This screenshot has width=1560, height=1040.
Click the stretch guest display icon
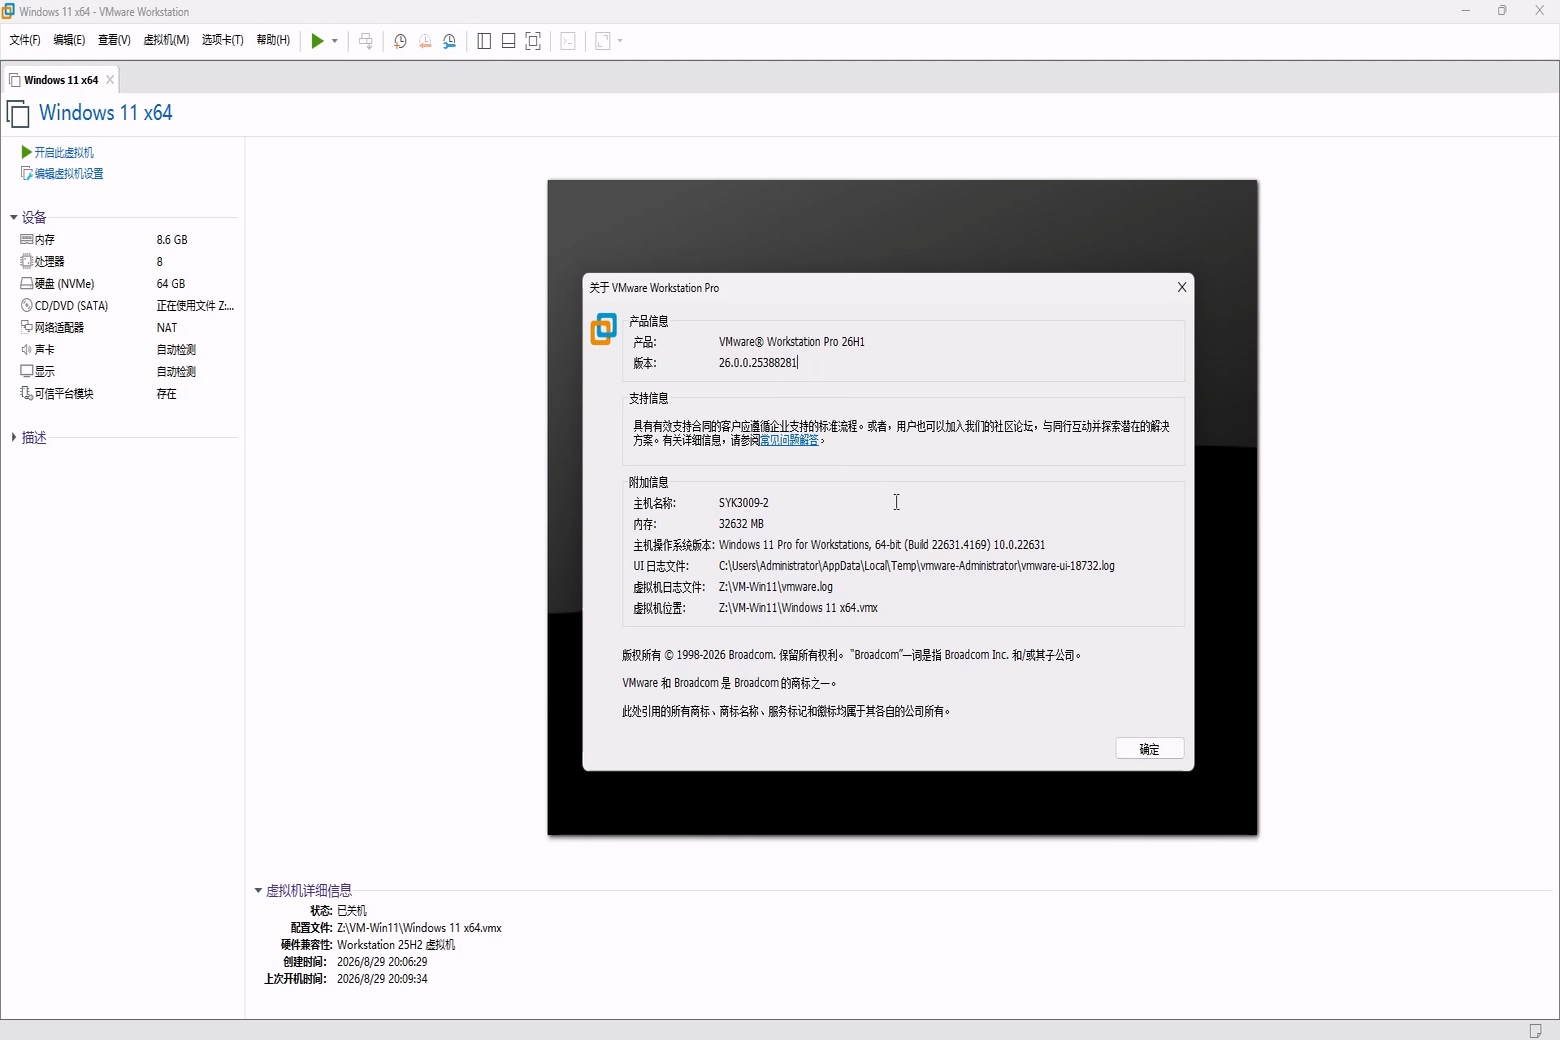[x=603, y=41]
